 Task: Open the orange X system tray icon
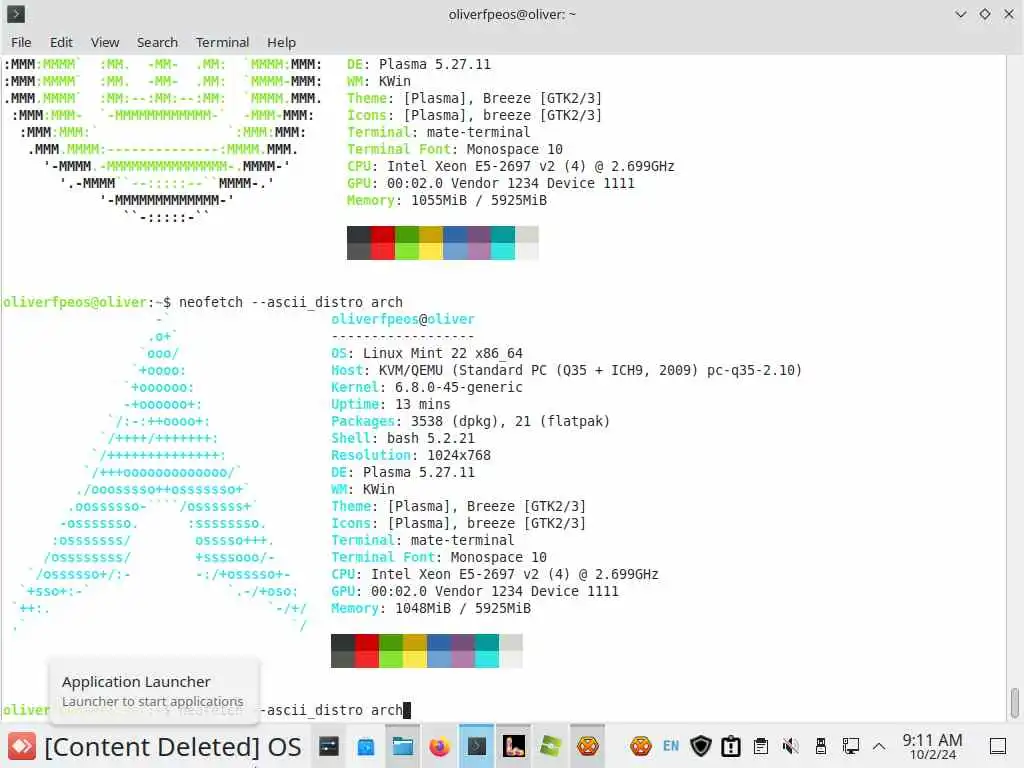(641, 746)
